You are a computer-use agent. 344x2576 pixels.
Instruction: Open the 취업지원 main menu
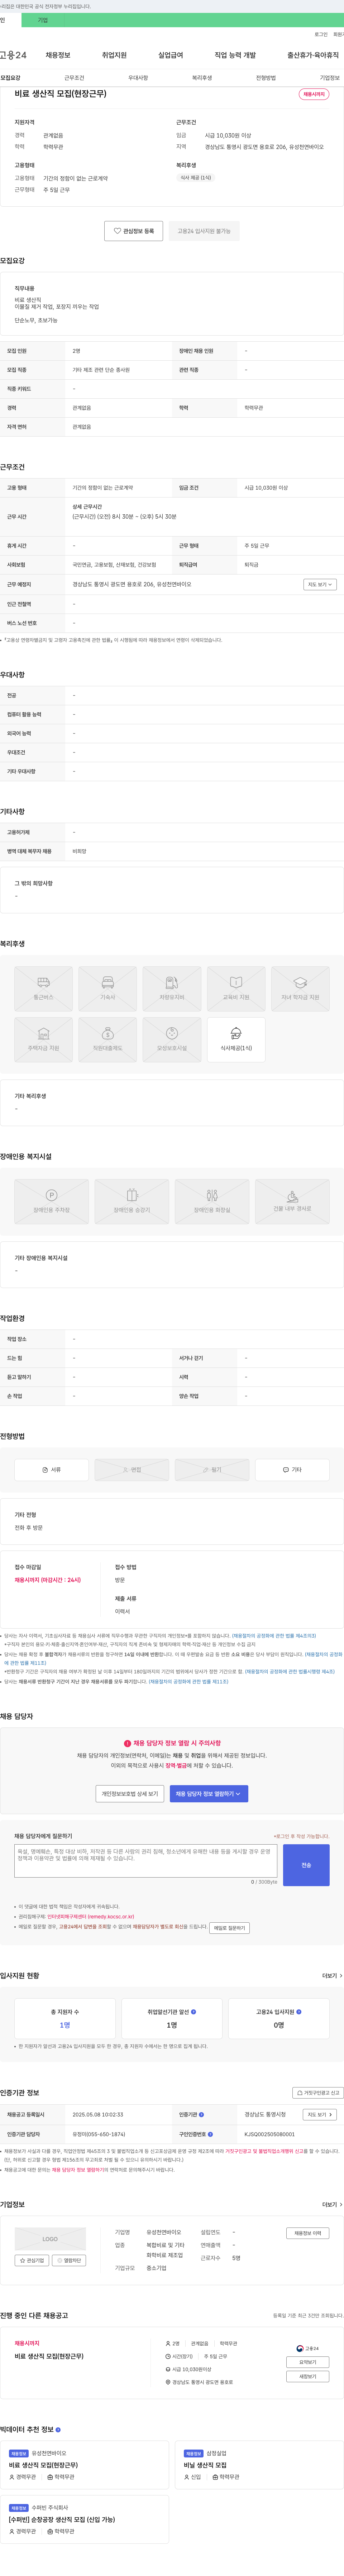tap(114, 55)
